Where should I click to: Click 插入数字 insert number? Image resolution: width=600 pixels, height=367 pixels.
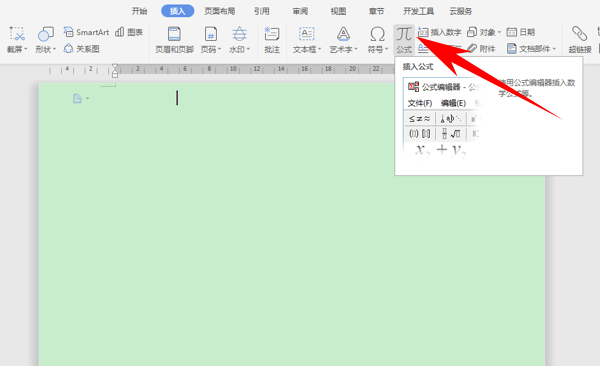click(440, 32)
